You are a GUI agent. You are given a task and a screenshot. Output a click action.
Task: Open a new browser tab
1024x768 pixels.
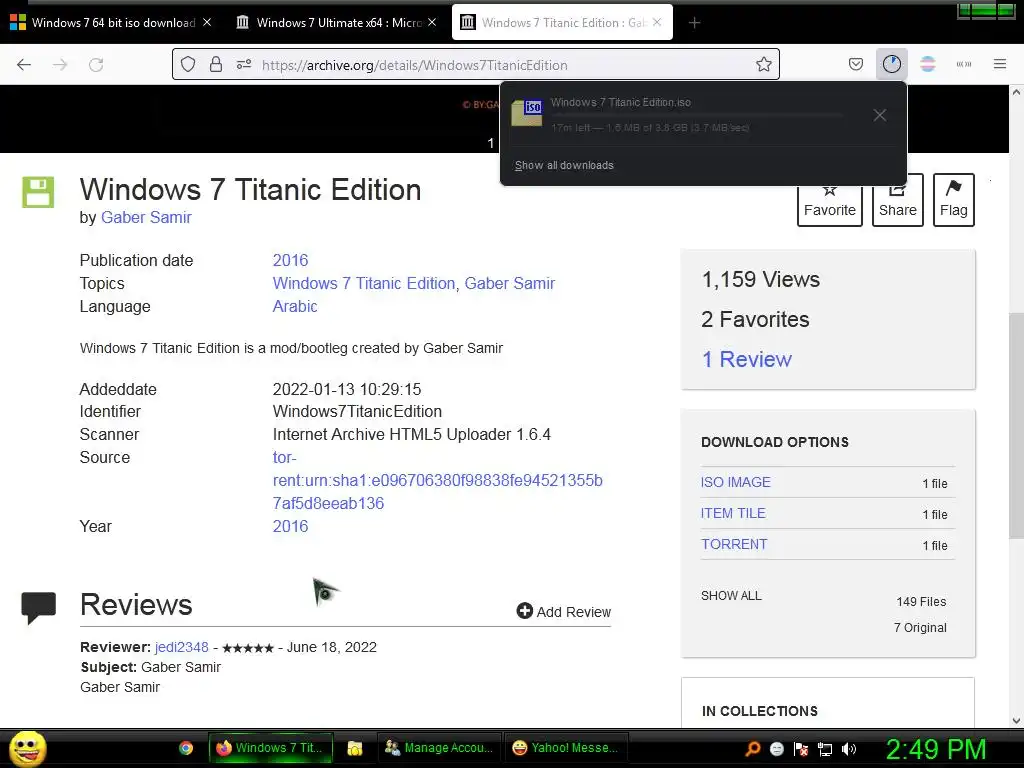(x=694, y=23)
